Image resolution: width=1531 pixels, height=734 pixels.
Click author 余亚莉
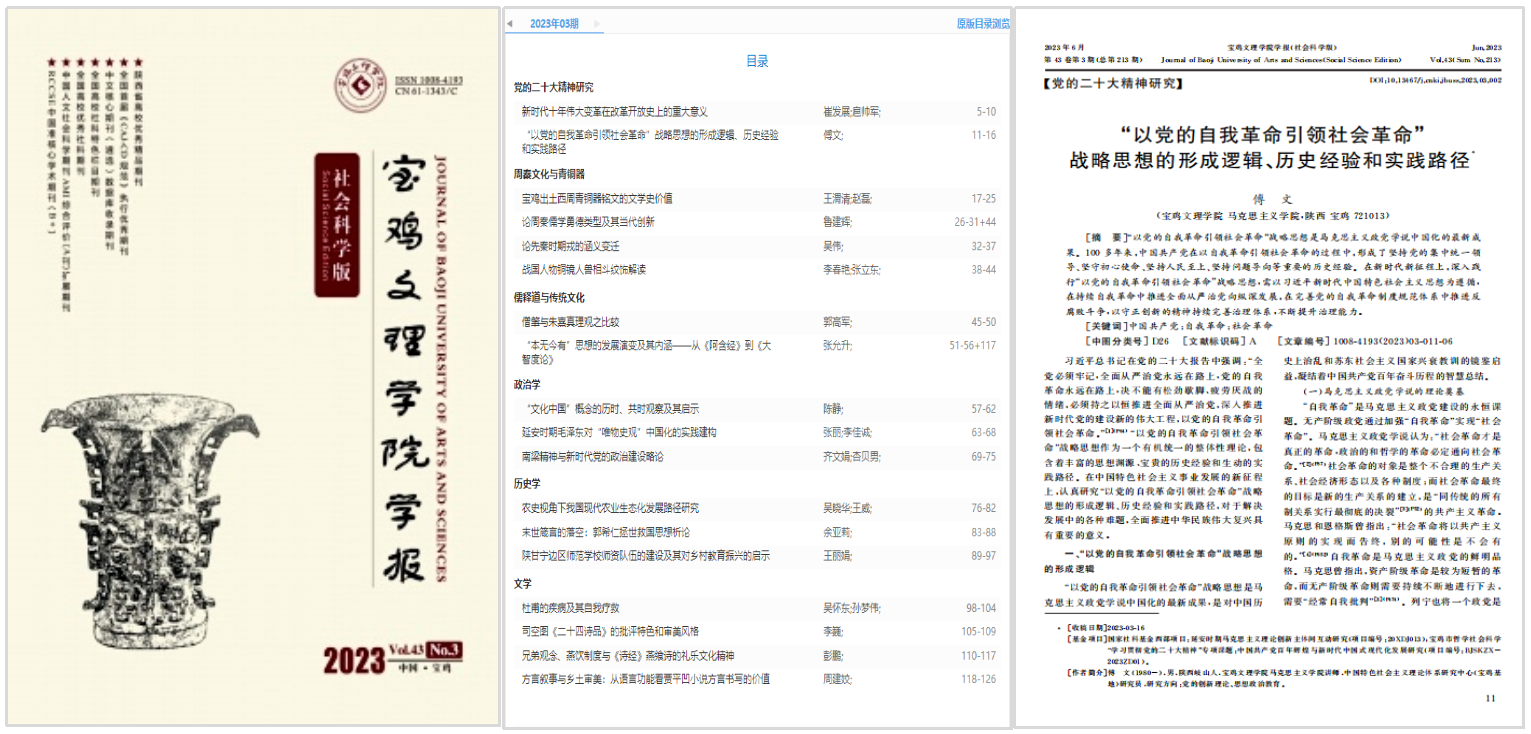838,532
